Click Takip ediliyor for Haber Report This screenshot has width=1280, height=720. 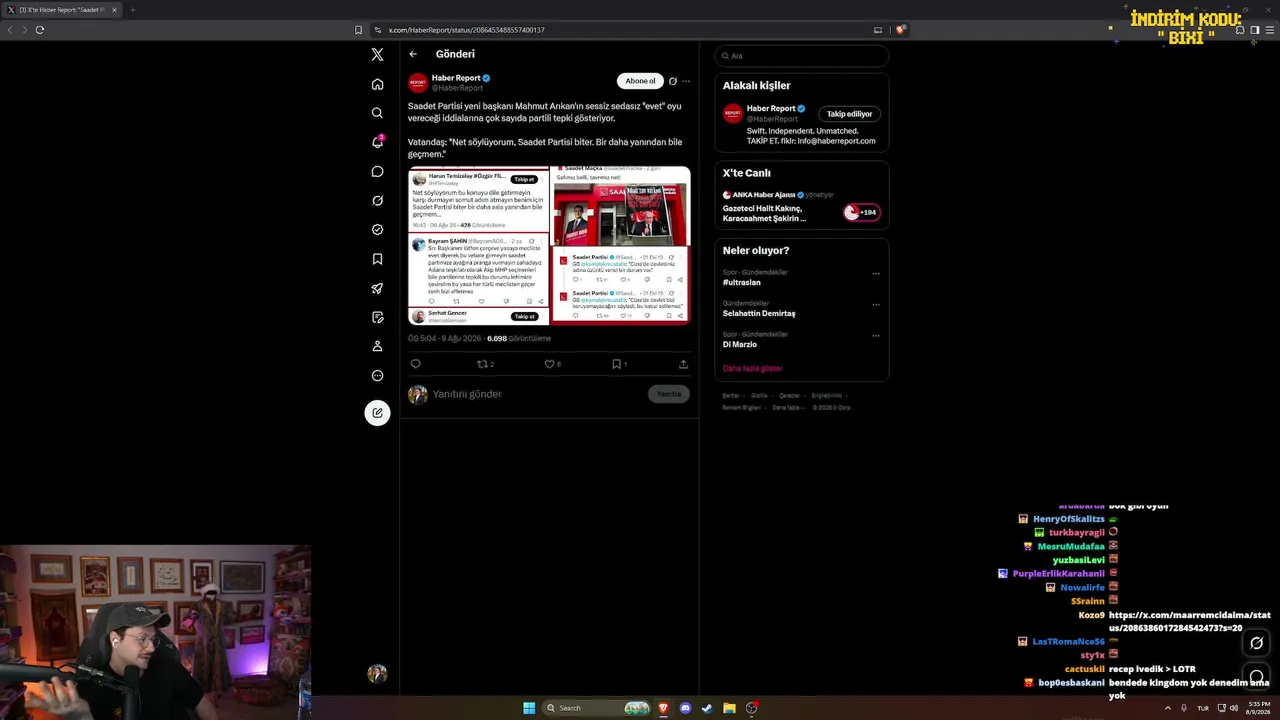coord(849,114)
